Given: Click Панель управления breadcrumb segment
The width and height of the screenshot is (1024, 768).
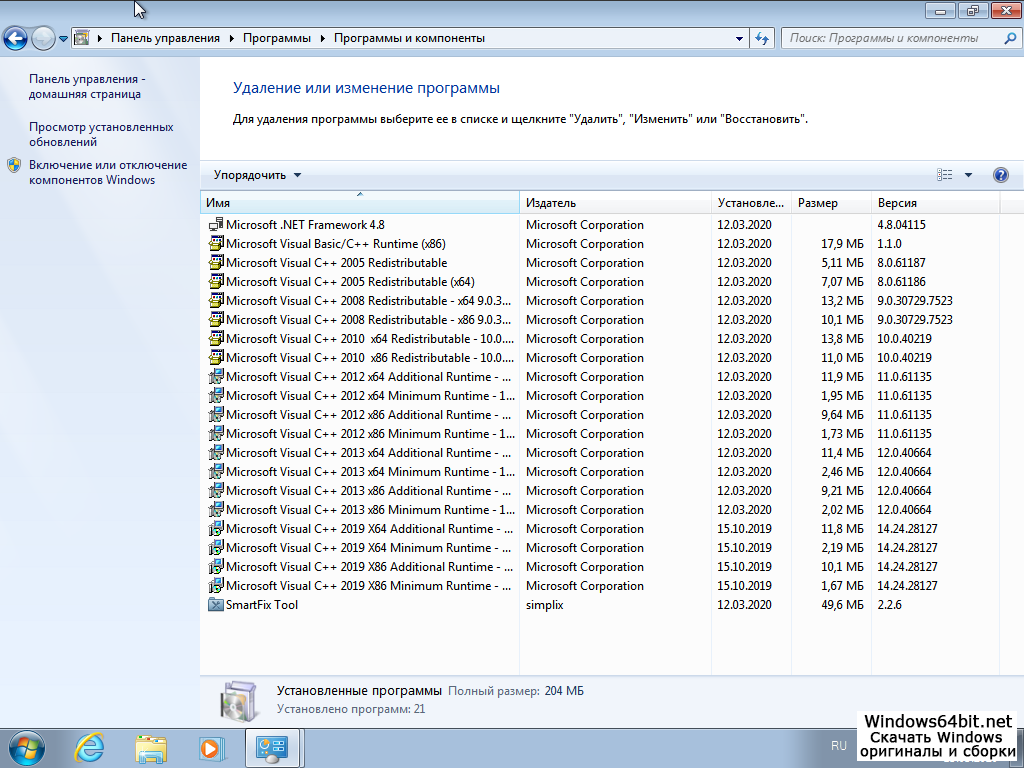Looking at the screenshot, I should click(165, 38).
